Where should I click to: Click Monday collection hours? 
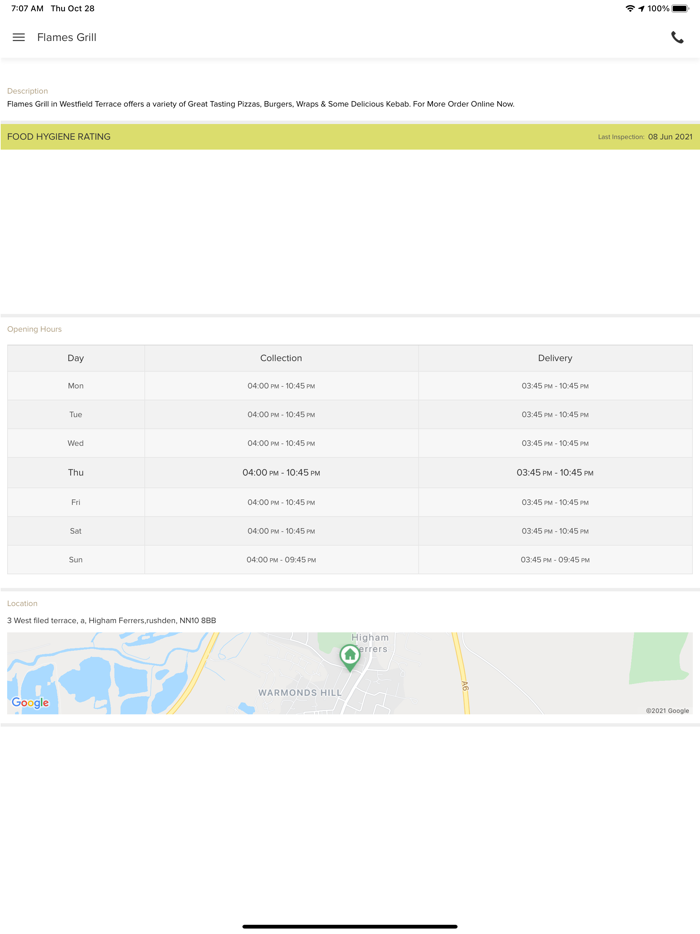[281, 386]
